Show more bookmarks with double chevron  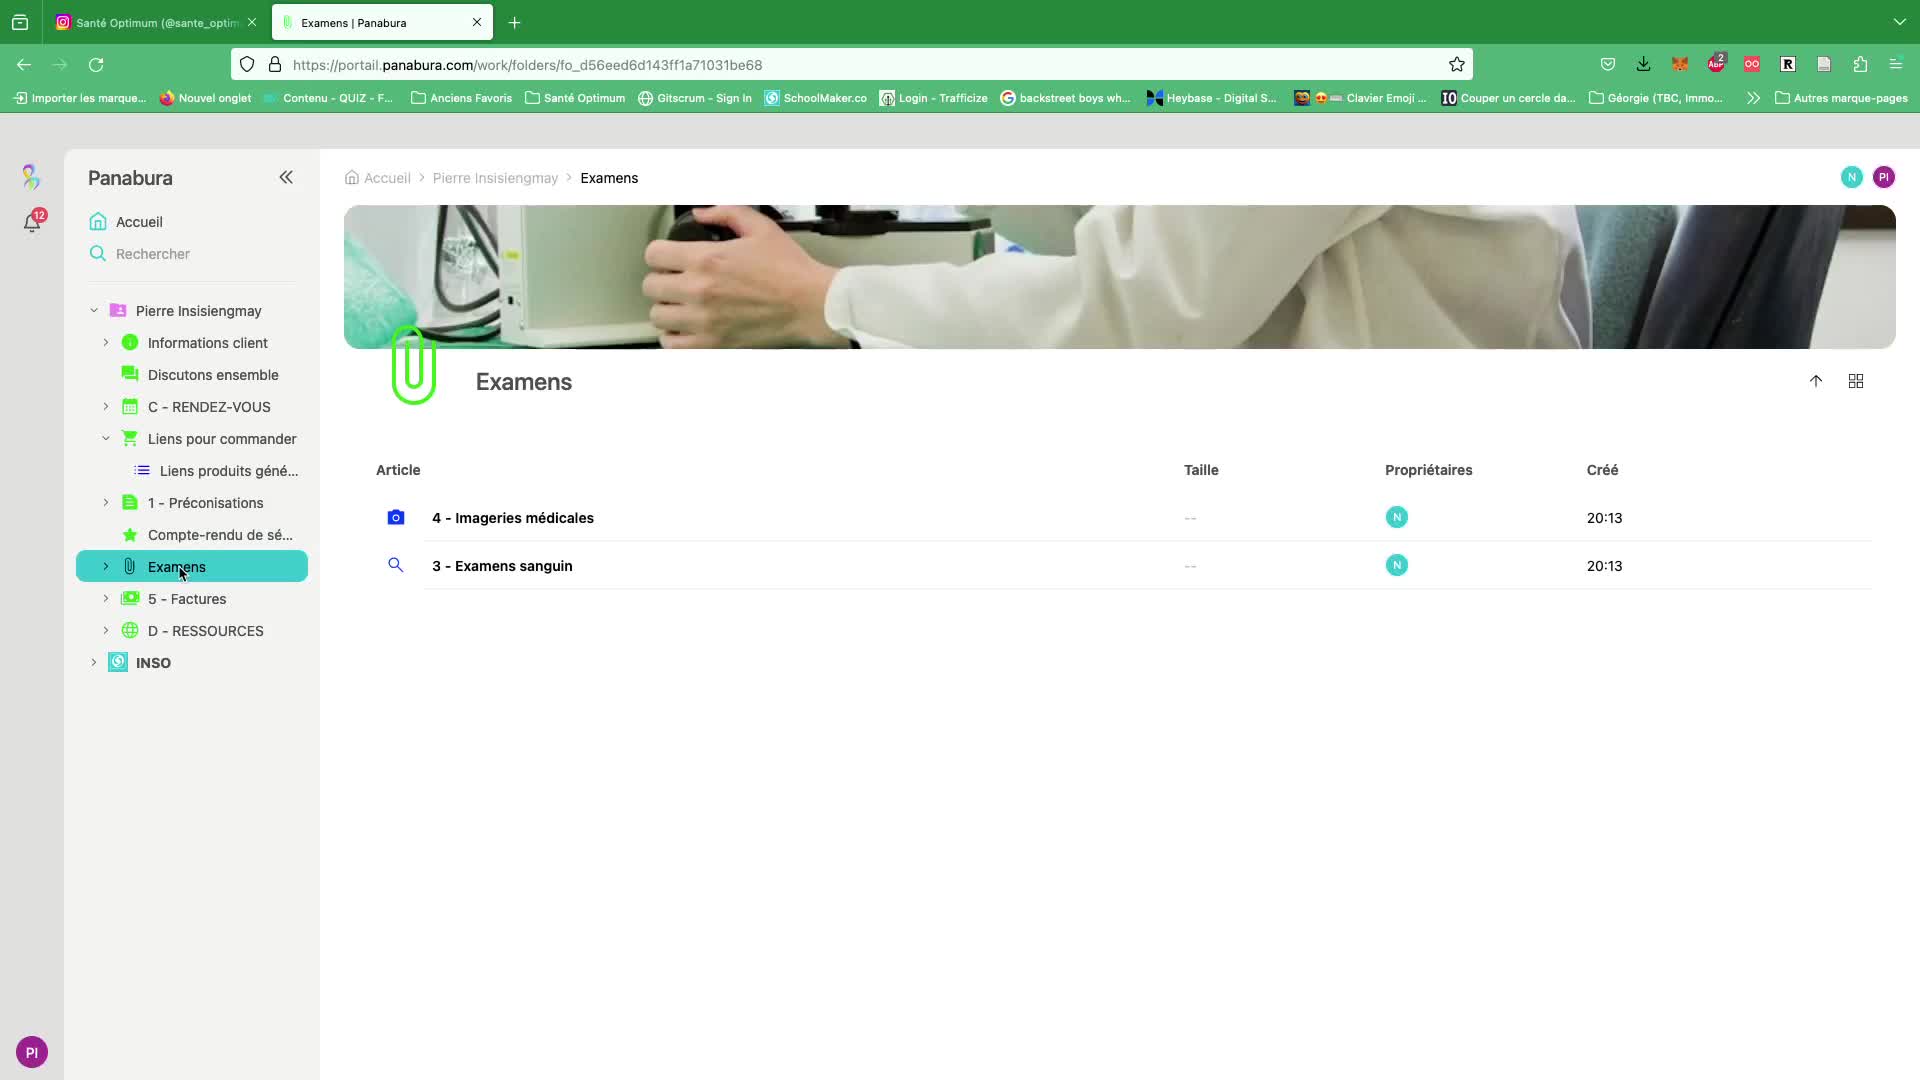[x=1753, y=98]
